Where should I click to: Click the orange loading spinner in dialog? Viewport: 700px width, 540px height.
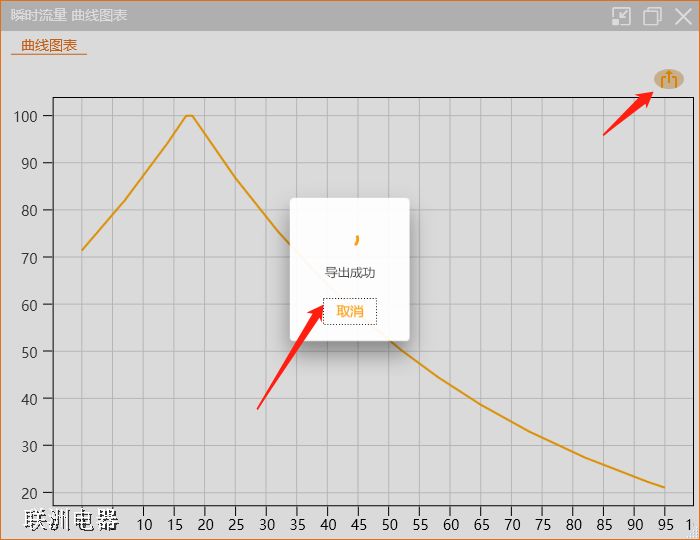356,239
